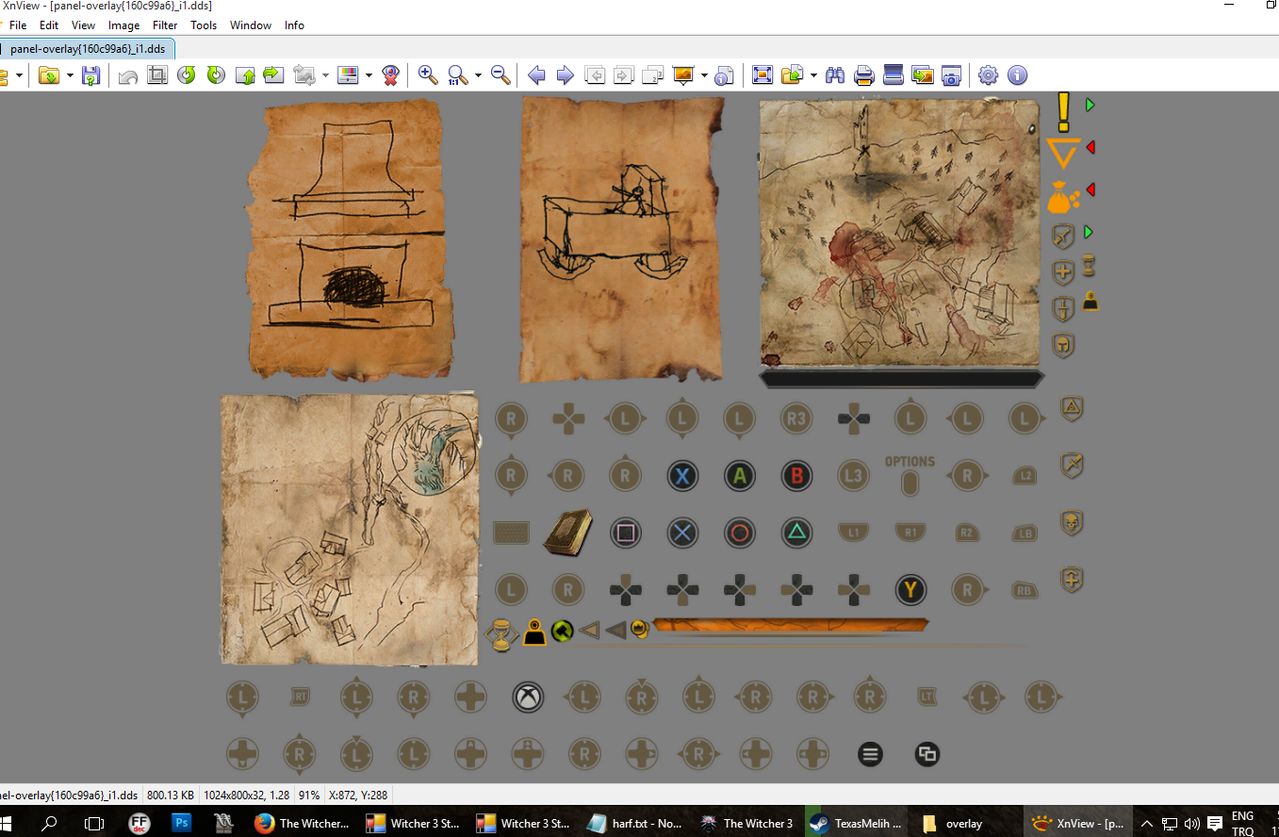Open the Image menu
The width and height of the screenshot is (1279, 837).
coord(124,25)
